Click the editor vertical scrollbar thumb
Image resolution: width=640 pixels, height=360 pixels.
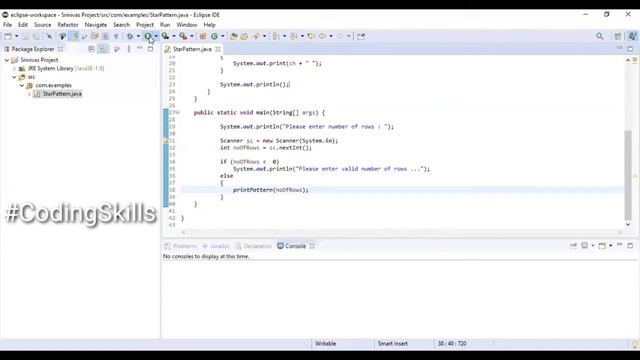(628, 176)
